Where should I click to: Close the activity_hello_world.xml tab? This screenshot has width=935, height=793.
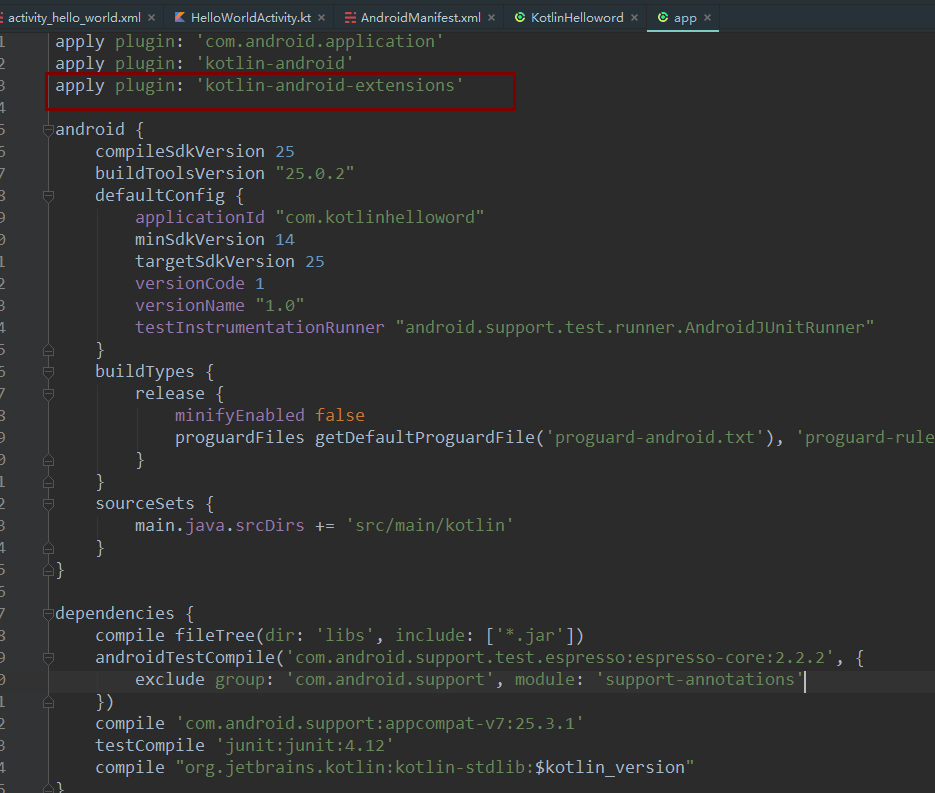tap(151, 18)
